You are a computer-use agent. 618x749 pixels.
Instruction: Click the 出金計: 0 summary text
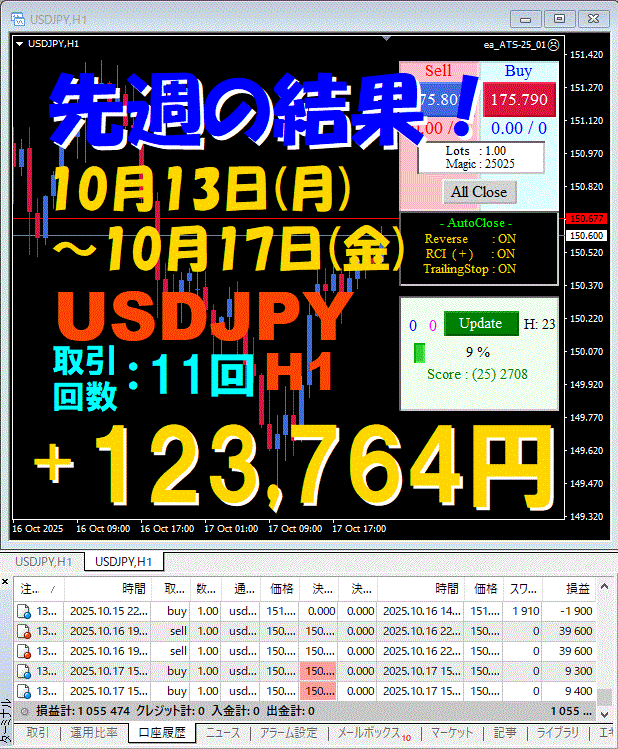290,711
